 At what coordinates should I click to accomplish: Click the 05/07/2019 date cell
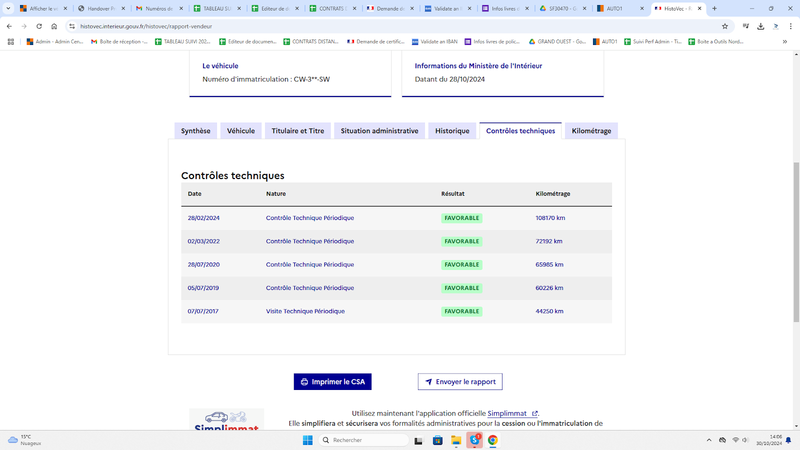click(203, 288)
